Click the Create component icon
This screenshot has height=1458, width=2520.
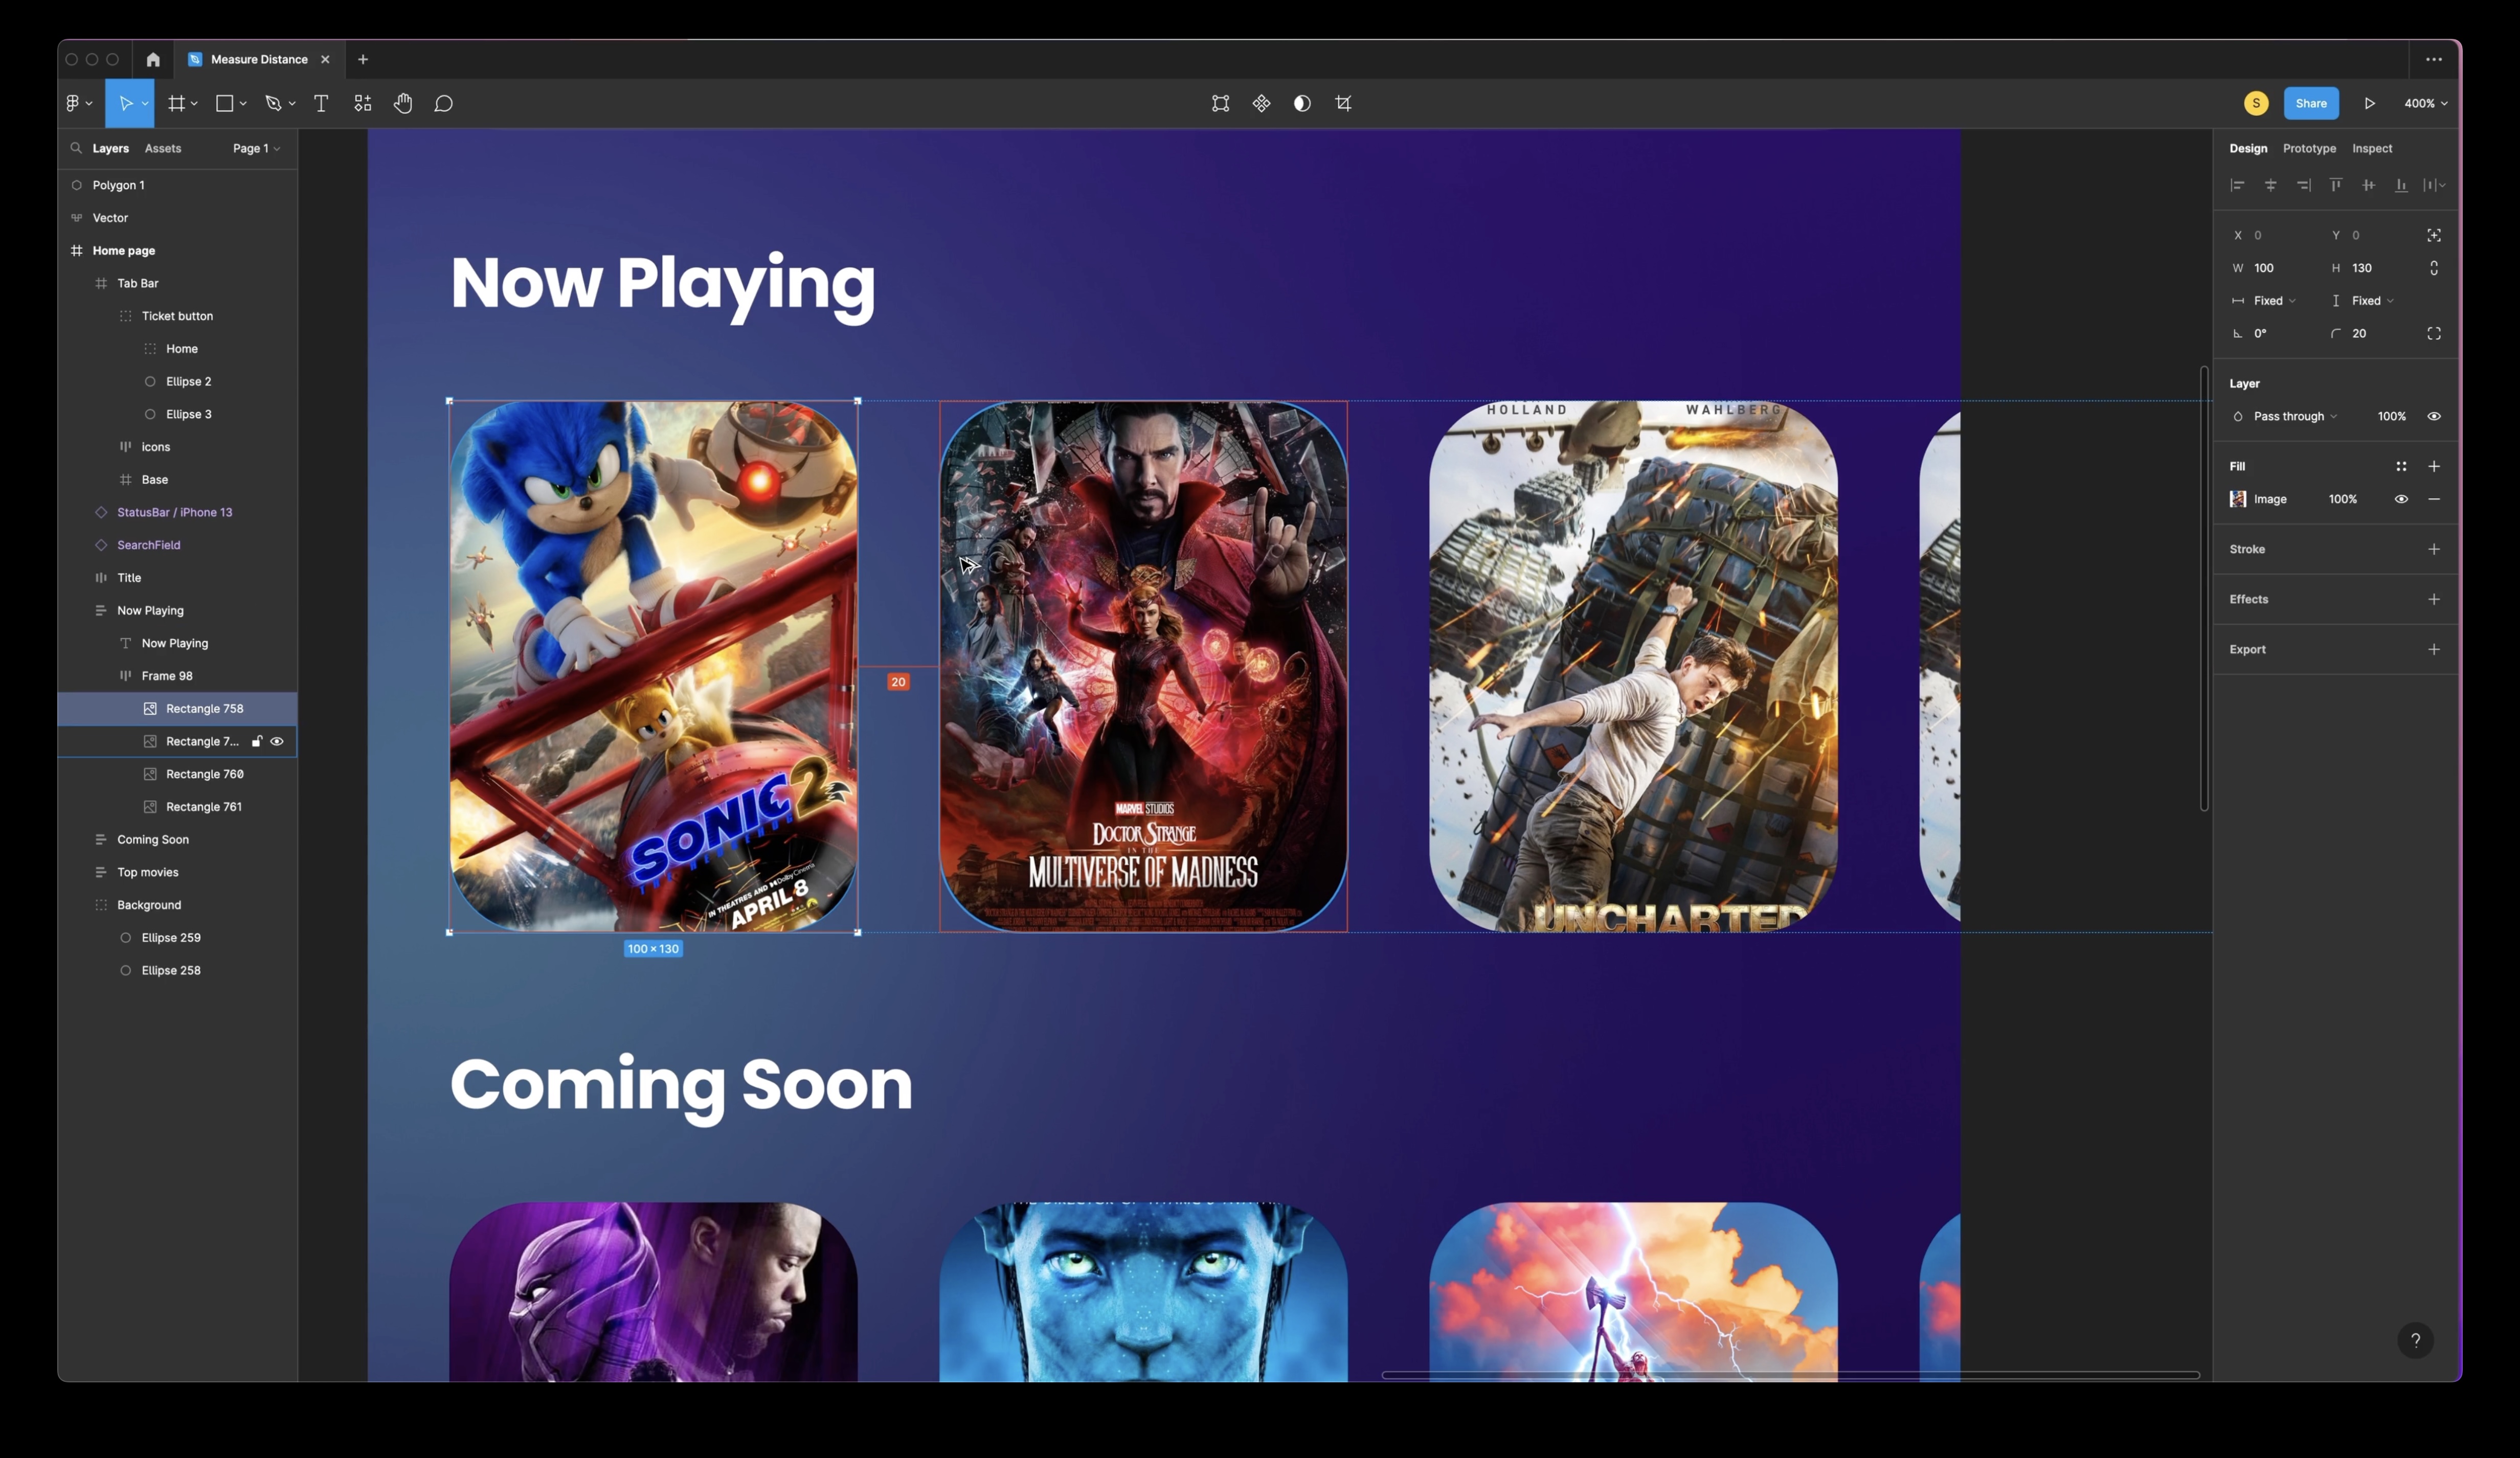coord(1261,103)
